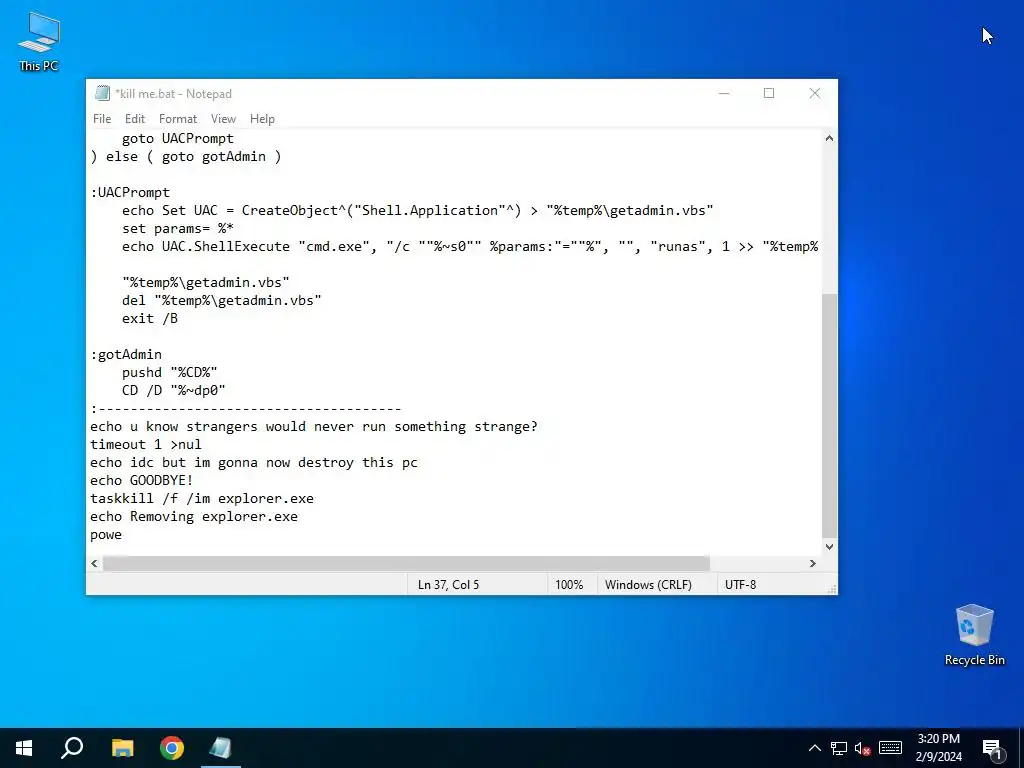
Task: Click 'UTF-8' encoding in the status bar
Action: click(741, 584)
